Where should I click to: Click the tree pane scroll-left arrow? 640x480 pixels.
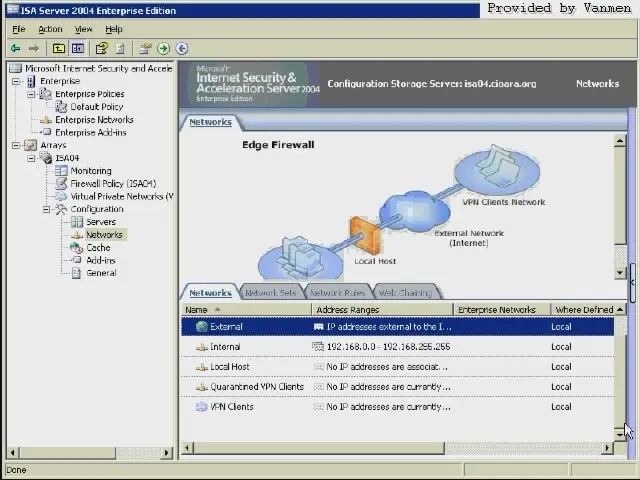point(13,452)
